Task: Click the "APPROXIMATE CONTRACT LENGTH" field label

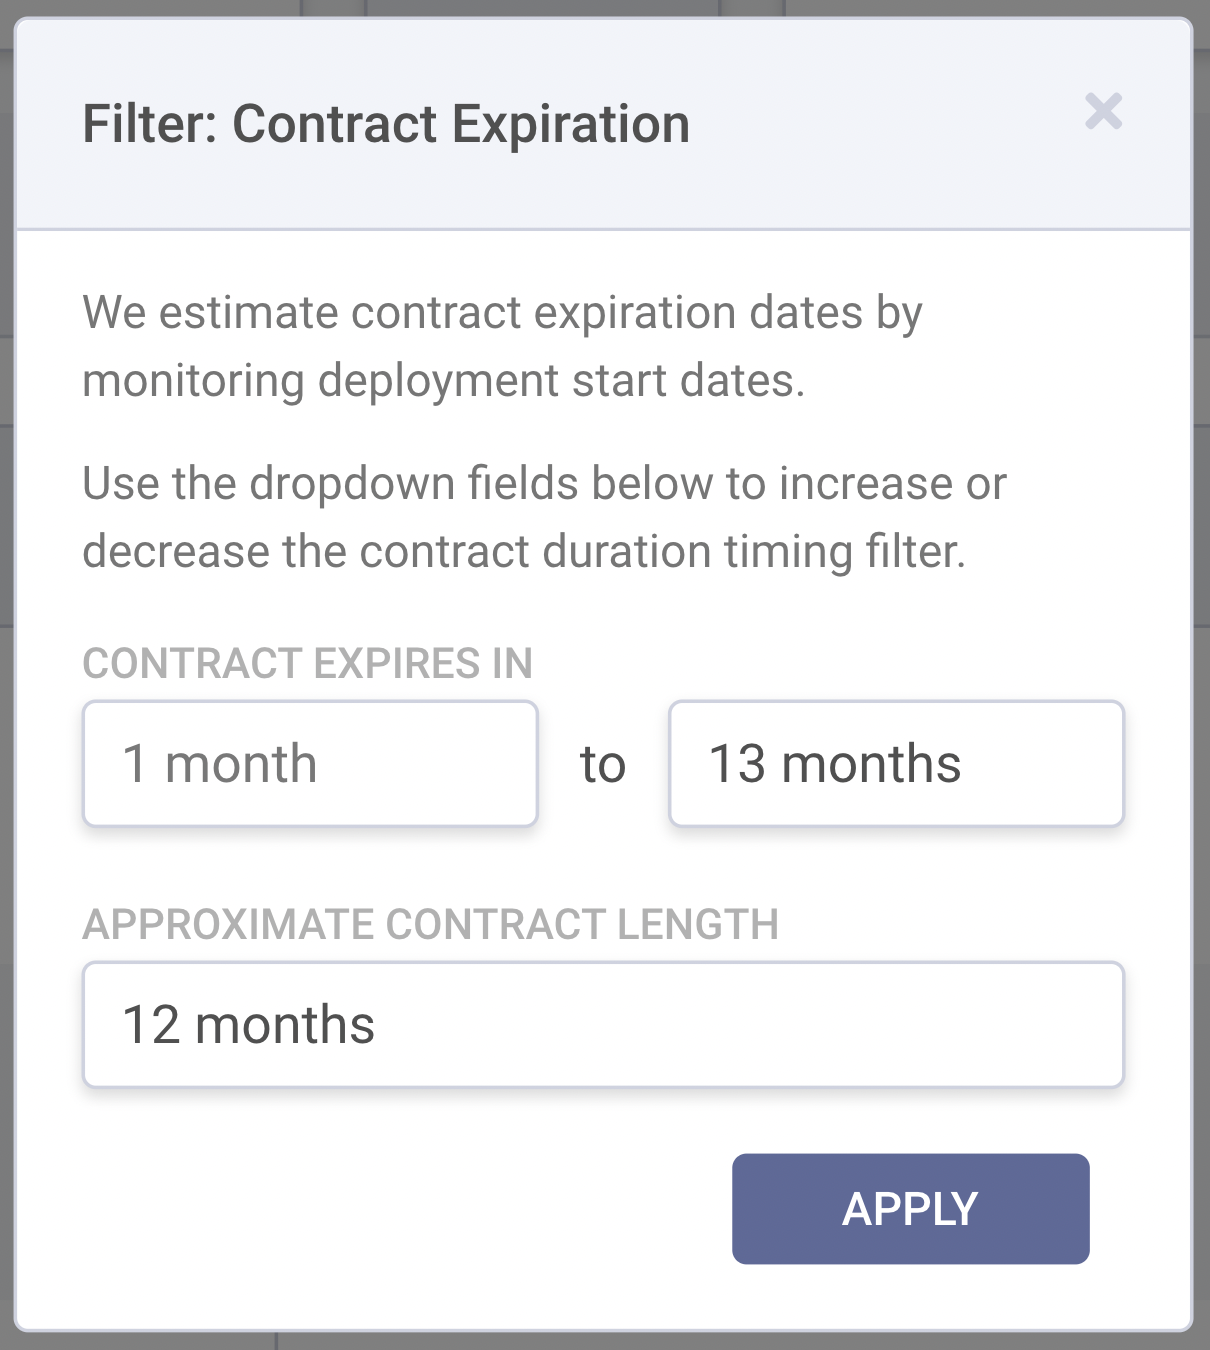Action: [430, 925]
